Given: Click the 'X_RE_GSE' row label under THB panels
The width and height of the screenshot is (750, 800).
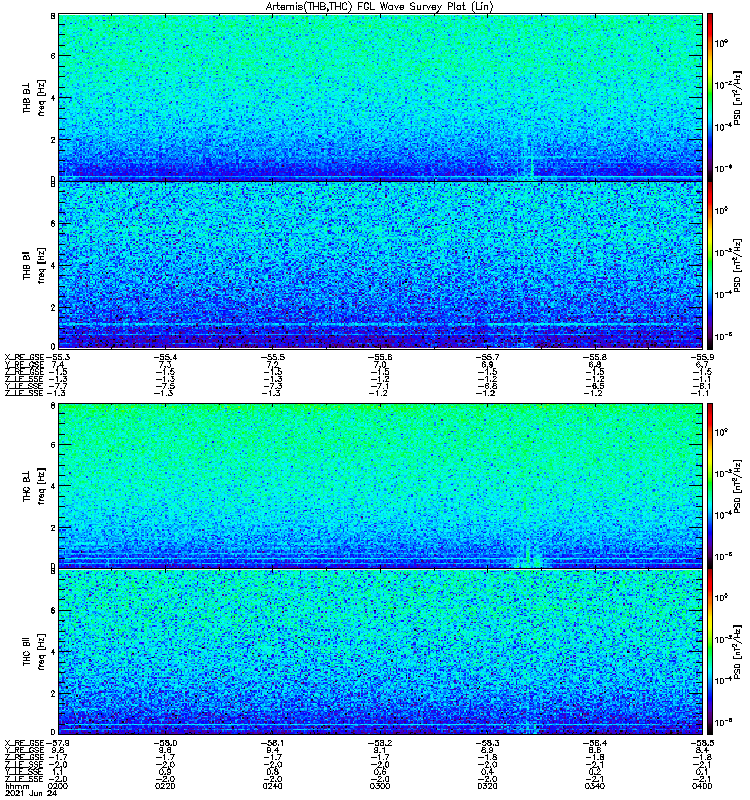Looking at the screenshot, I should click(24, 358).
